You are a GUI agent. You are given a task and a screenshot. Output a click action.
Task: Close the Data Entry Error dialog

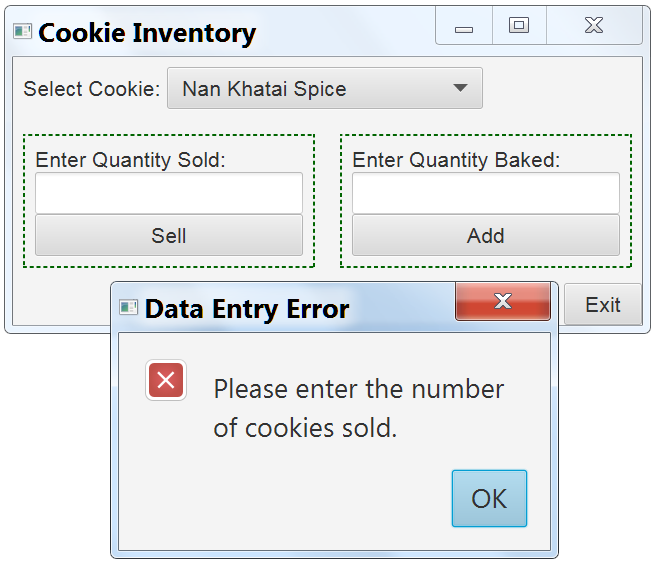[x=502, y=301]
